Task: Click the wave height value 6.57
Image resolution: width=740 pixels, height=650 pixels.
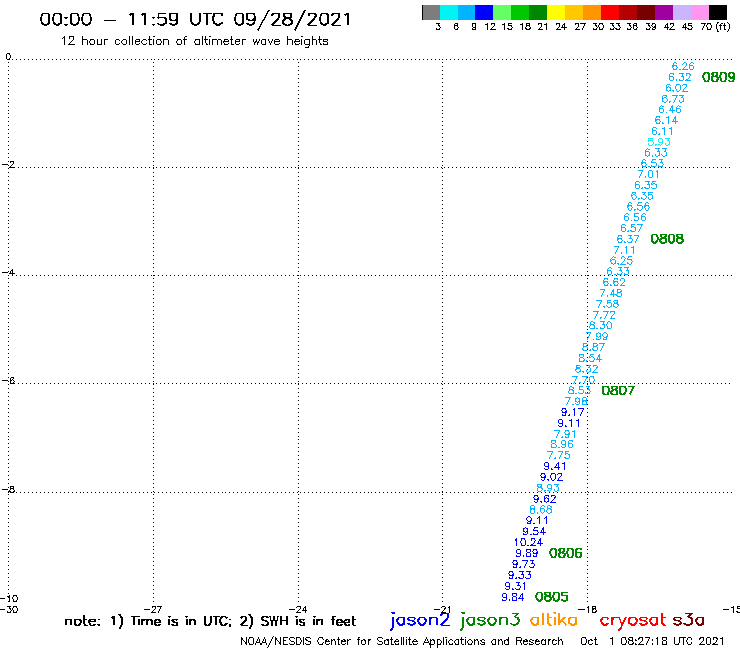Action: (631, 228)
